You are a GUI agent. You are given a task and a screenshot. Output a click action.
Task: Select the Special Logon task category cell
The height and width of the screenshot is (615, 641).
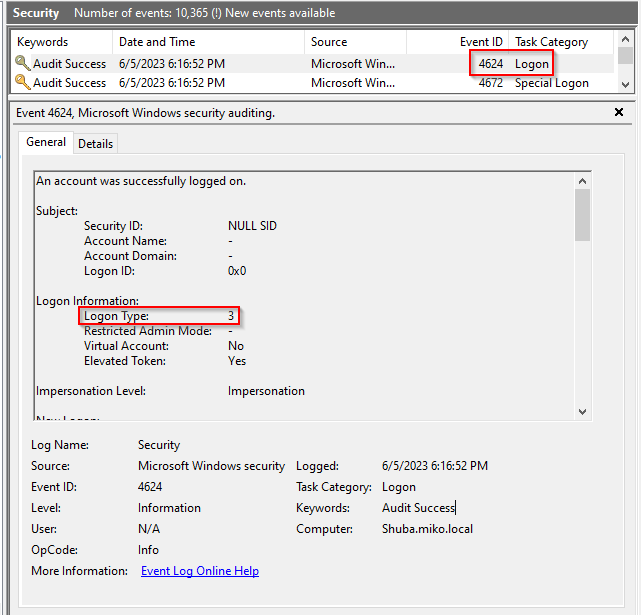[x=551, y=83]
